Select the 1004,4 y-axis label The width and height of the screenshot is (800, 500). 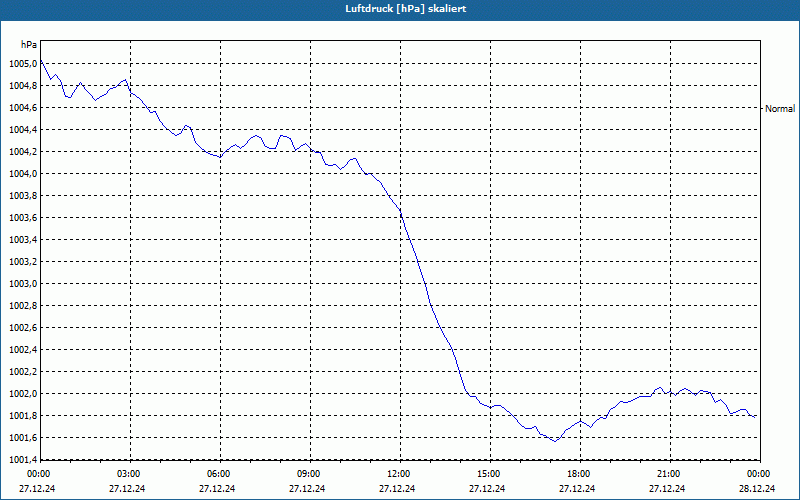click(x=23, y=130)
